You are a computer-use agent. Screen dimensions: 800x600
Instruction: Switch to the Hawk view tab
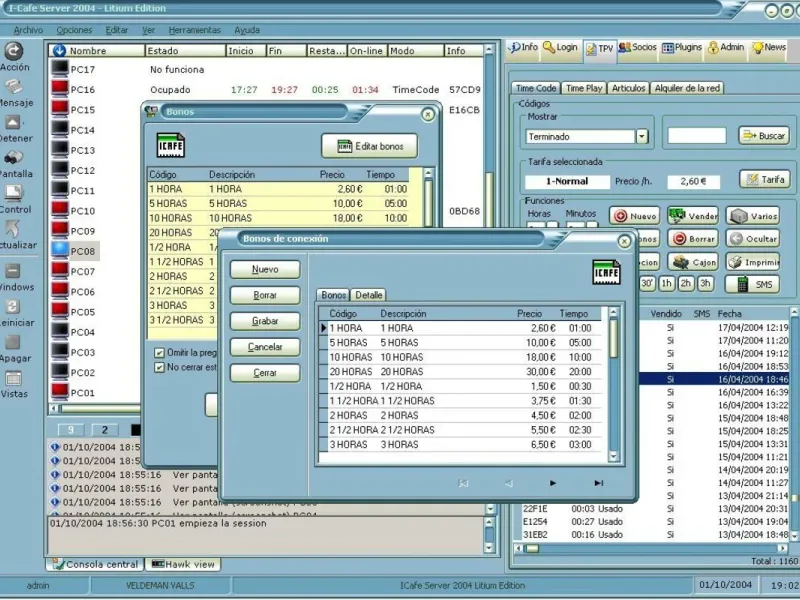184,564
